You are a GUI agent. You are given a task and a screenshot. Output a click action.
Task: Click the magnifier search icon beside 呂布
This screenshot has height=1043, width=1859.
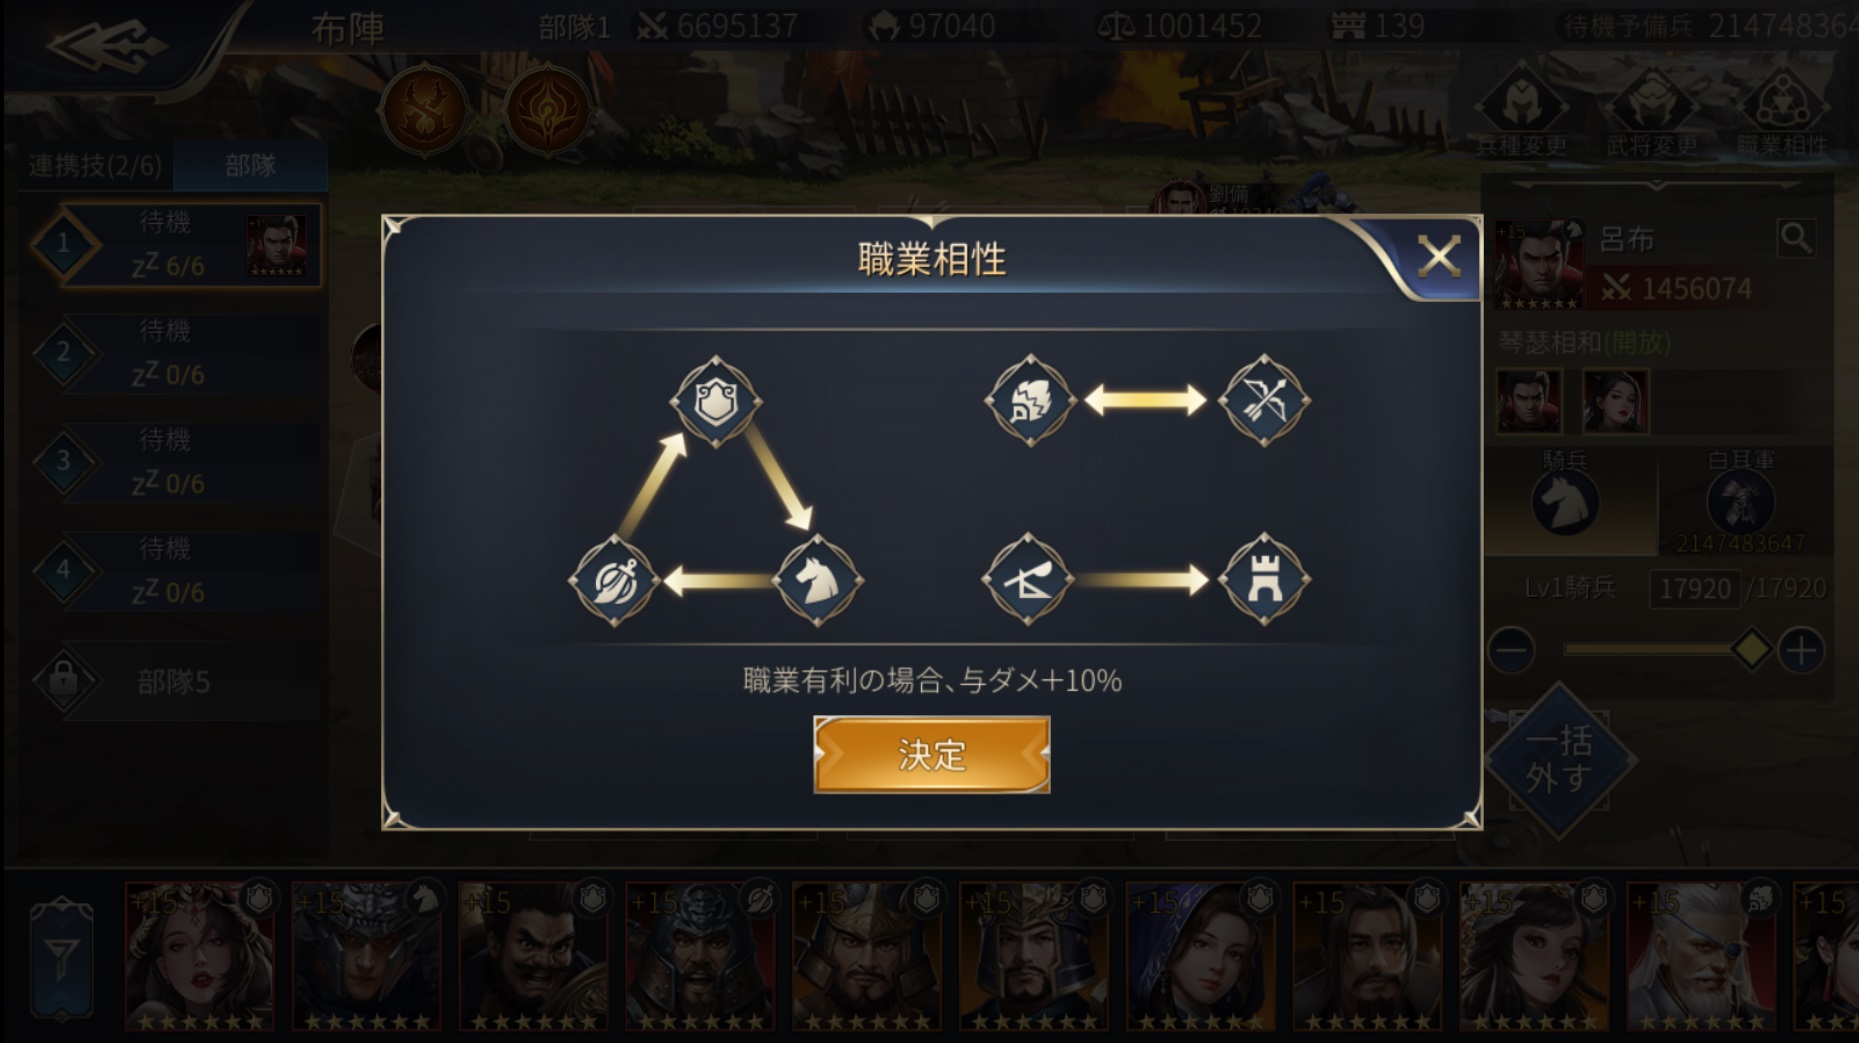[1796, 239]
